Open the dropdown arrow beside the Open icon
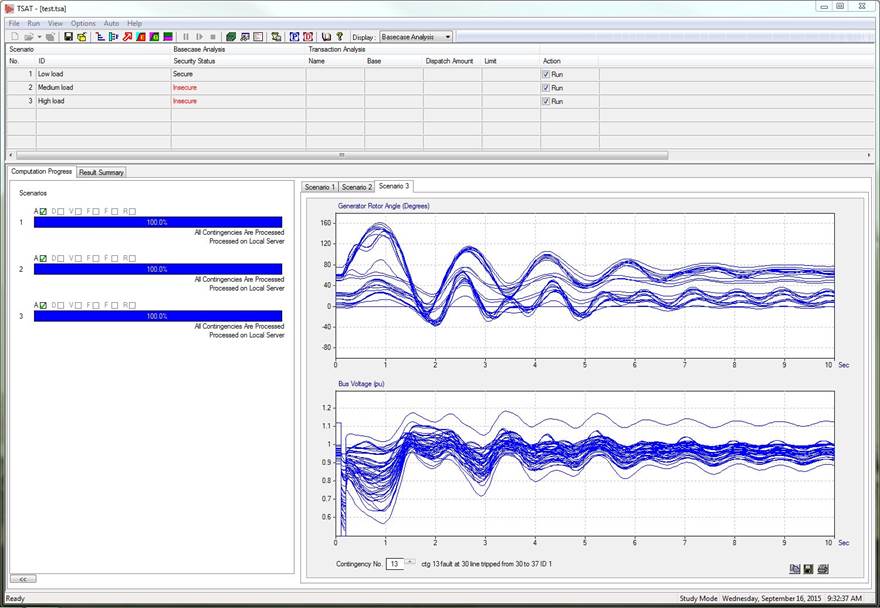This screenshot has width=880, height=608. [39, 37]
